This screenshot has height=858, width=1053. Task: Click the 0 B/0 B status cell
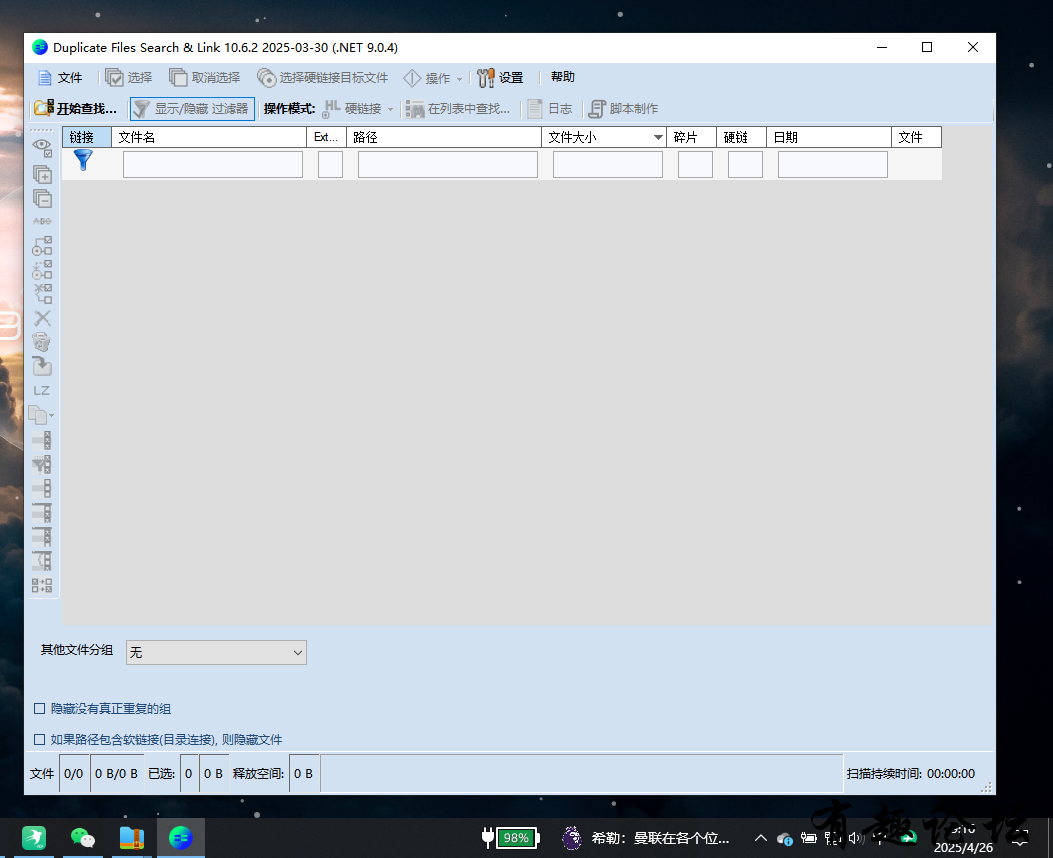click(x=116, y=774)
